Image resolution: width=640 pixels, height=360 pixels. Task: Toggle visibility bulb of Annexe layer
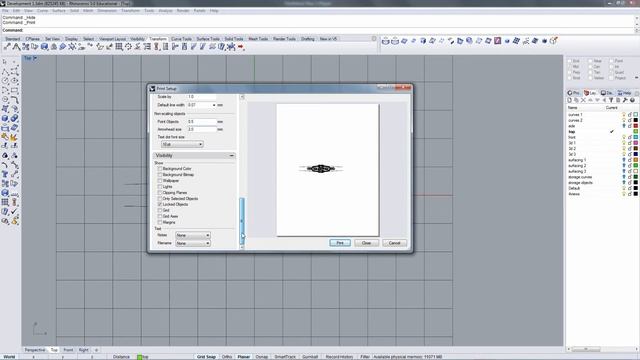[624, 194]
